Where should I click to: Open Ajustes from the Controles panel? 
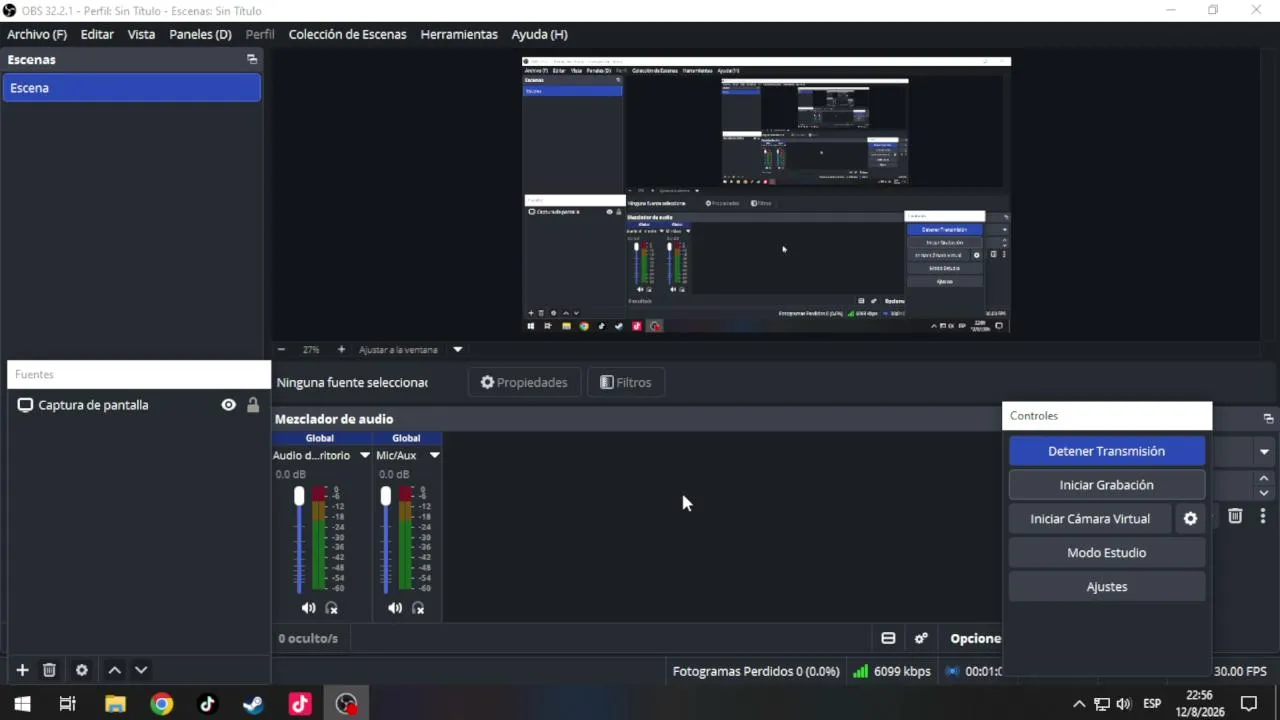[x=1106, y=587]
